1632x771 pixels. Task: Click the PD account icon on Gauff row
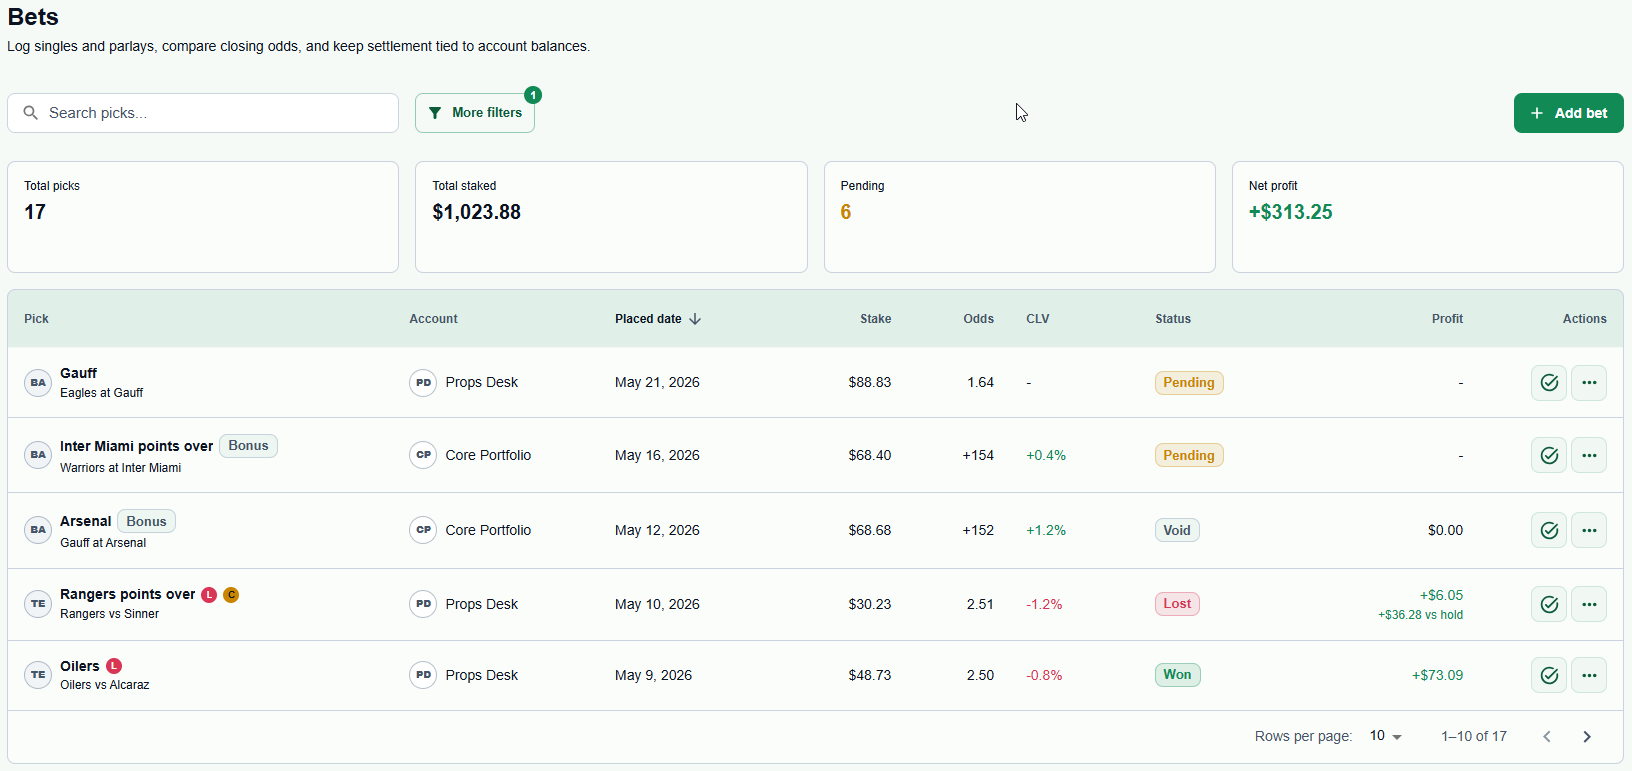pos(423,382)
